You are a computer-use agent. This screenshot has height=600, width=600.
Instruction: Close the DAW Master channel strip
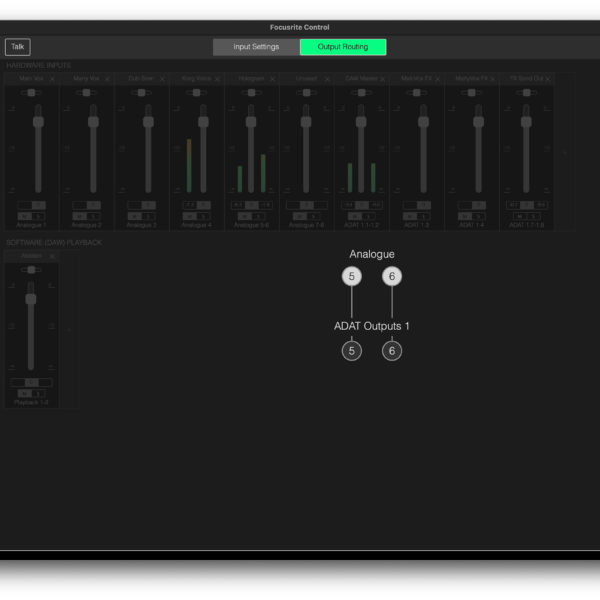383,78
